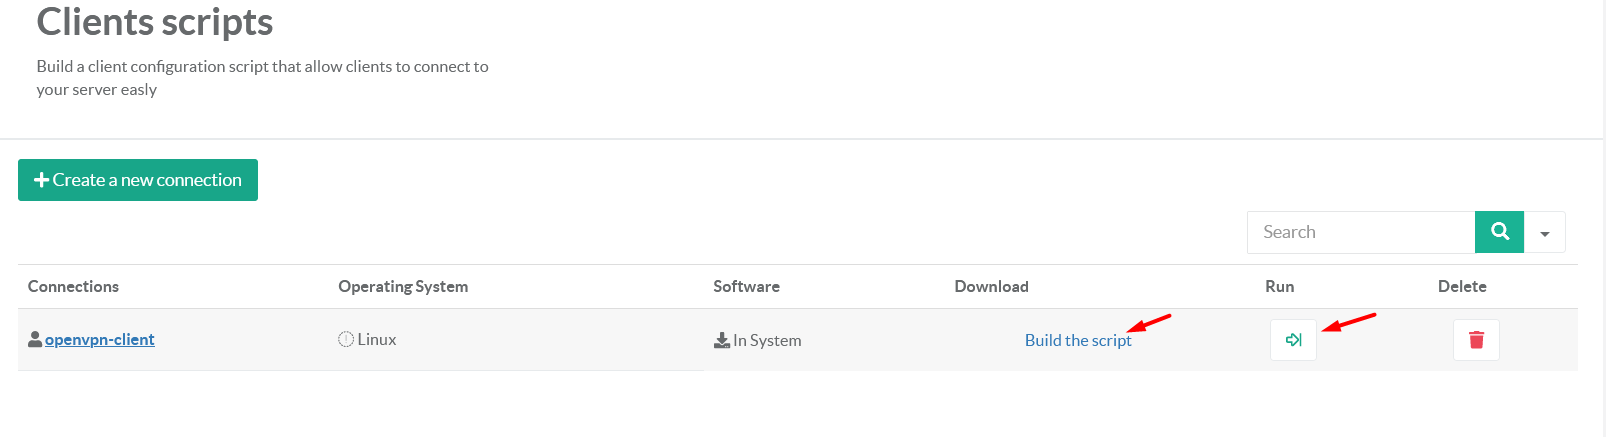Click the download icon beside In System
Viewport: 1606px width, 437px height.
(721, 341)
